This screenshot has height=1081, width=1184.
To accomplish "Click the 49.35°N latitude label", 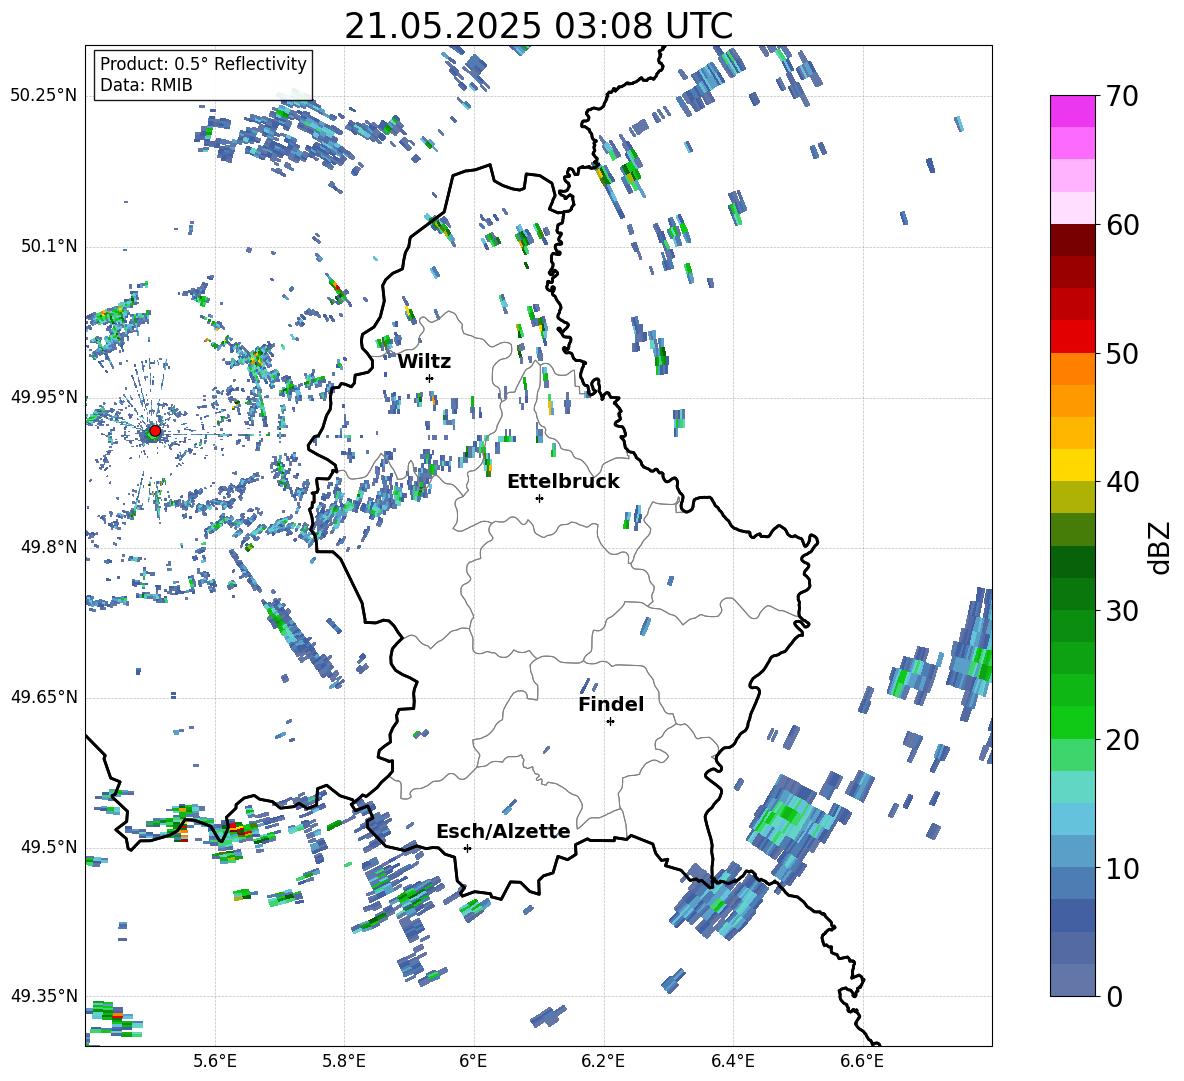I will pos(44,997).
